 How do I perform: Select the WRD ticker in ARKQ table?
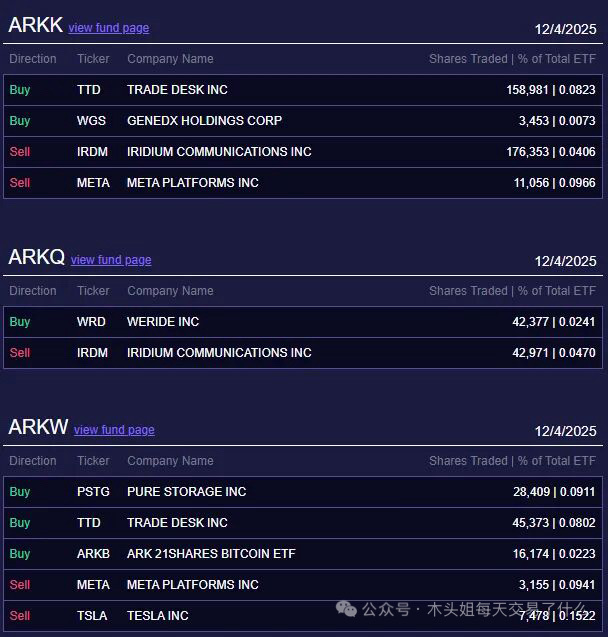pyautogui.click(x=91, y=322)
